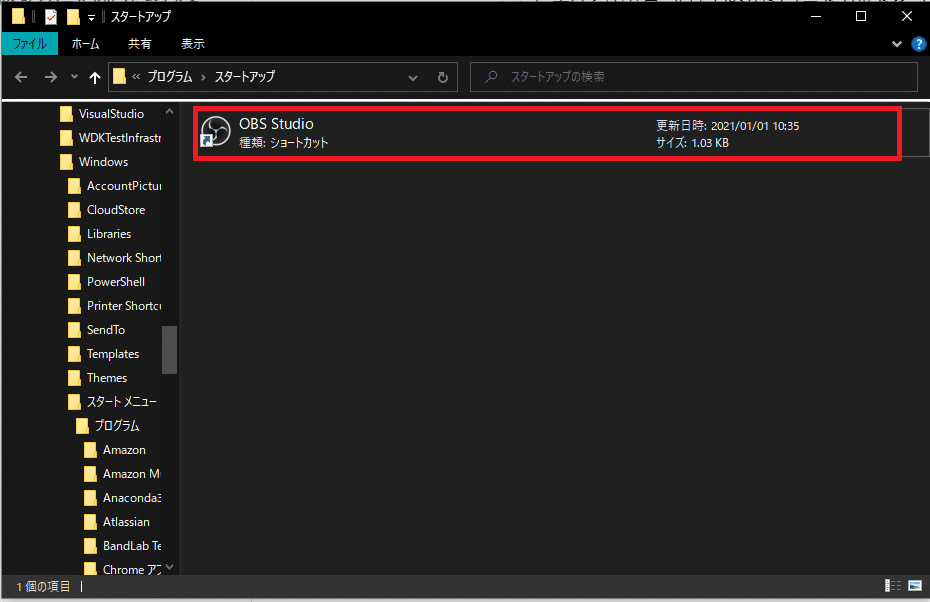The image size is (930, 602).
Task: Expand the address bar history dropdown
Action: coord(413,77)
